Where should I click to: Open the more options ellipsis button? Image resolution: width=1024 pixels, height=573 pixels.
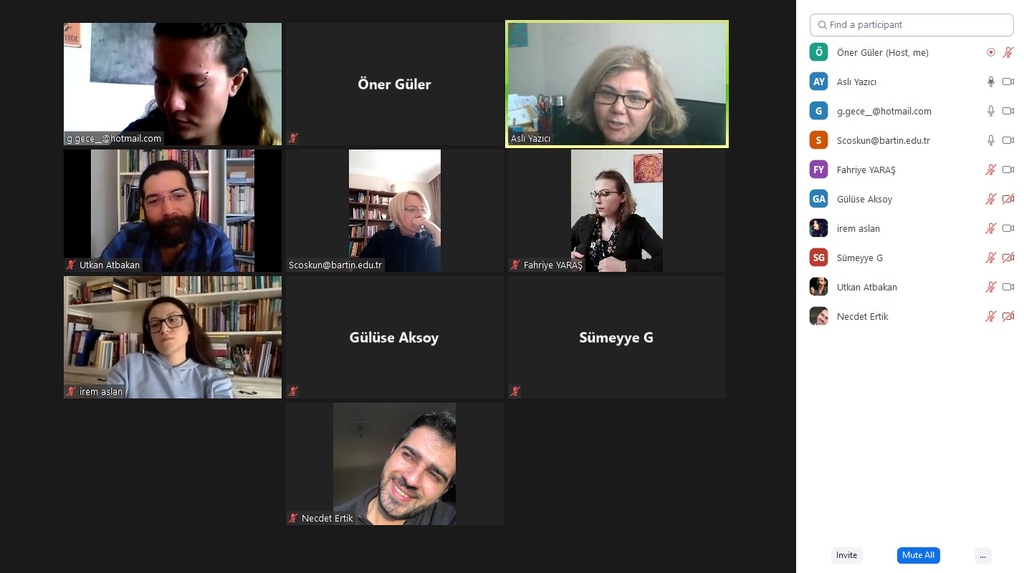tap(983, 555)
